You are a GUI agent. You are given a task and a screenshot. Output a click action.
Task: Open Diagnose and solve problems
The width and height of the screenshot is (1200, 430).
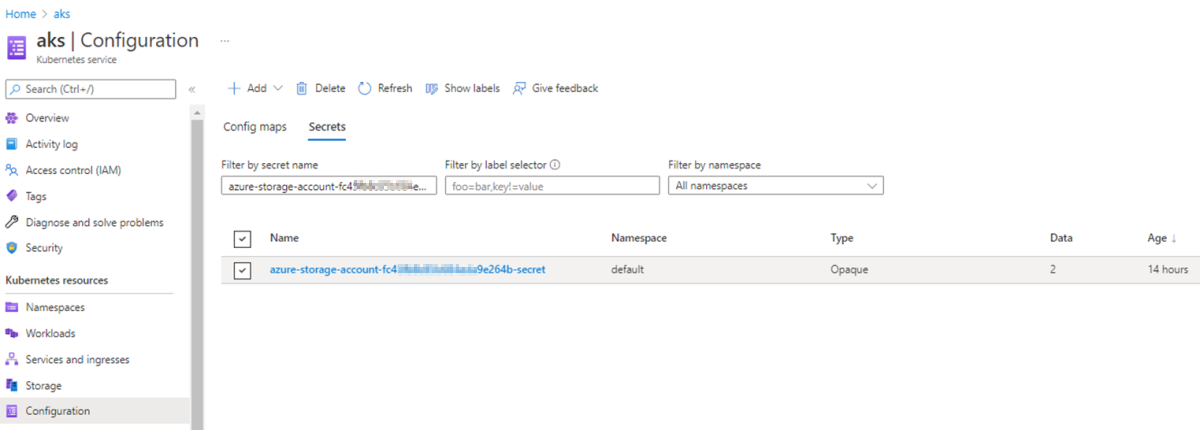(95, 222)
